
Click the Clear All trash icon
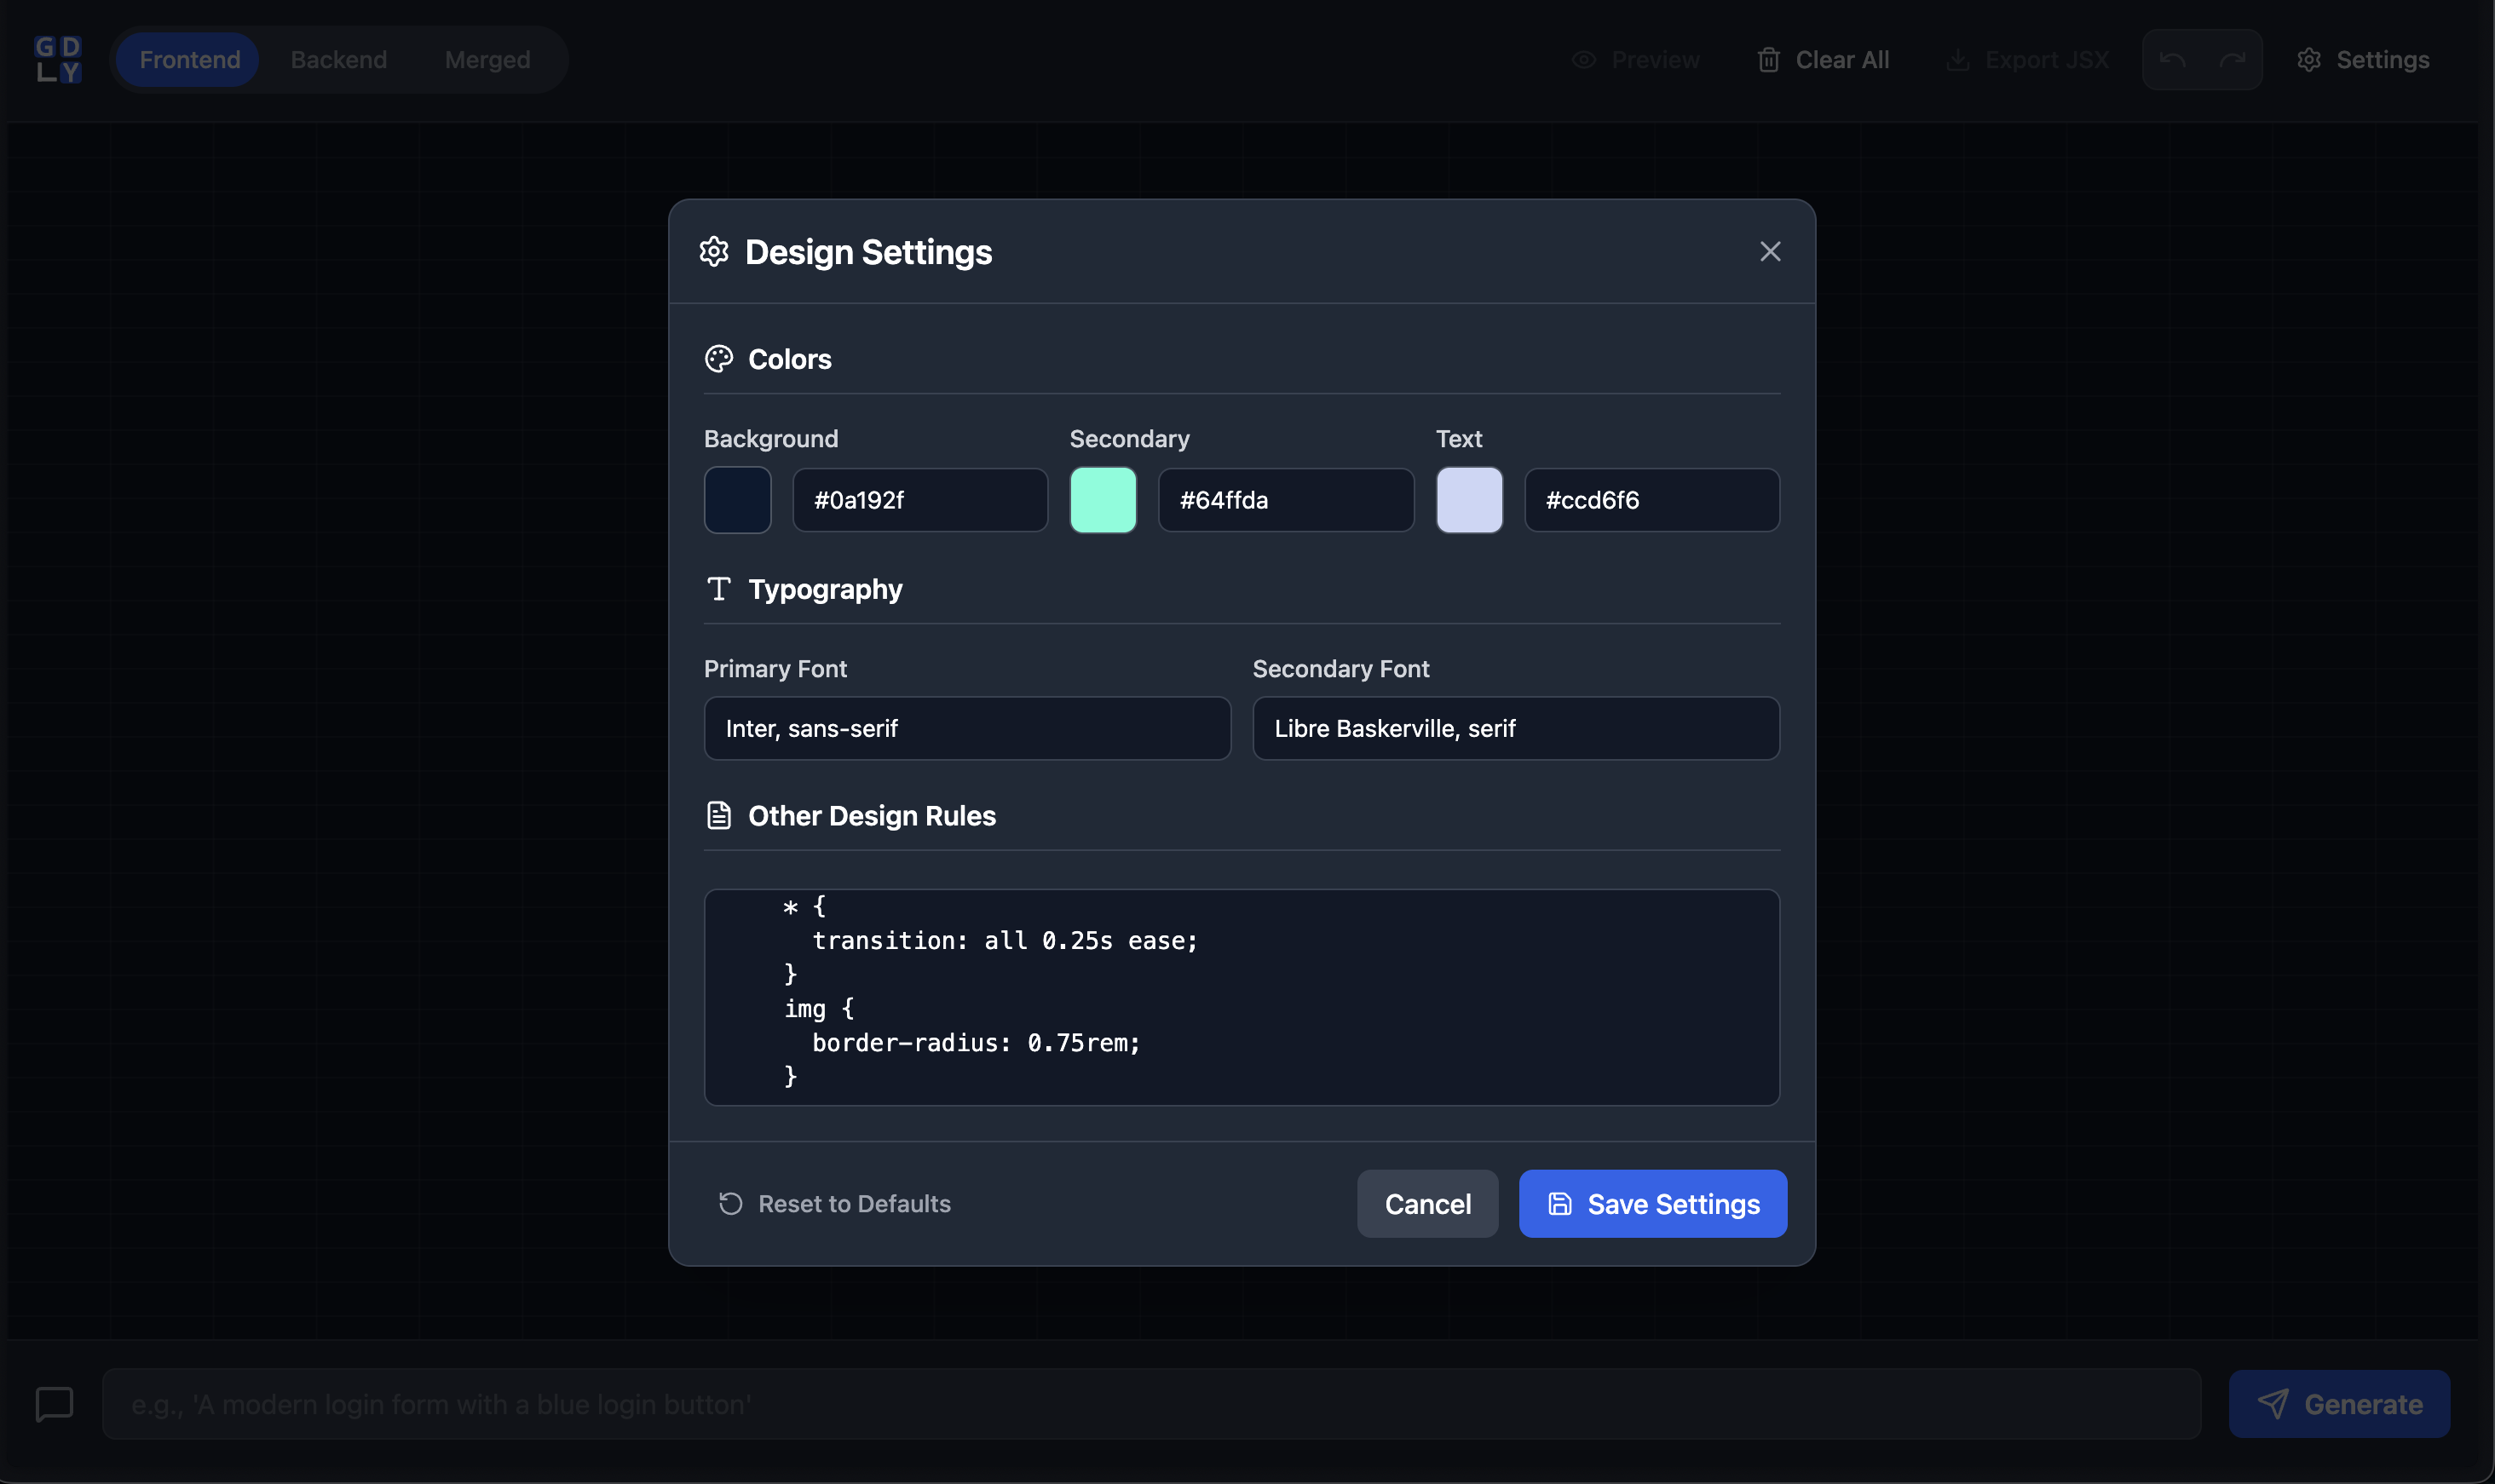(x=1768, y=60)
